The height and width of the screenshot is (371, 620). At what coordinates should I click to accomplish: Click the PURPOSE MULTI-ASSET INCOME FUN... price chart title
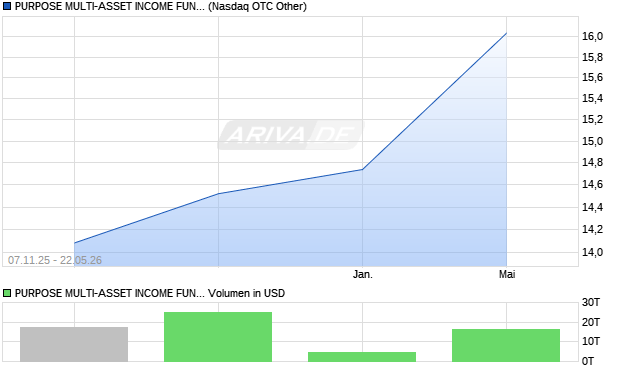pyautogui.click(x=110, y=6)
